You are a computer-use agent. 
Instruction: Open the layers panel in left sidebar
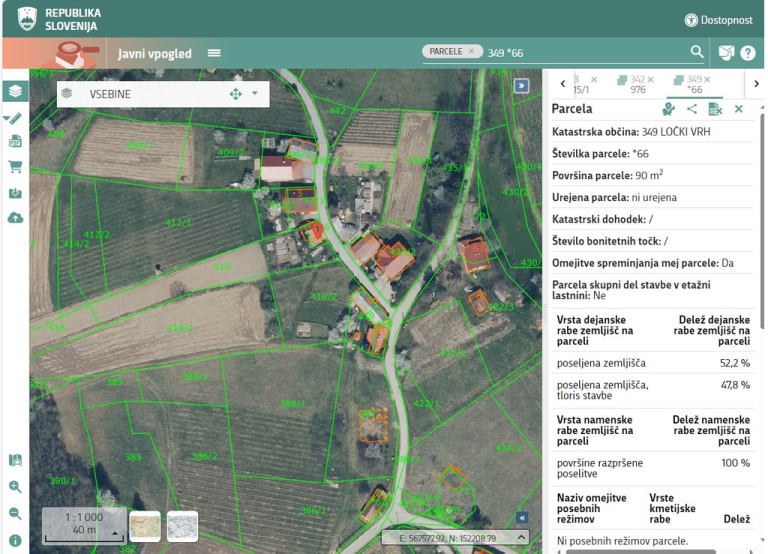[15, 91]
